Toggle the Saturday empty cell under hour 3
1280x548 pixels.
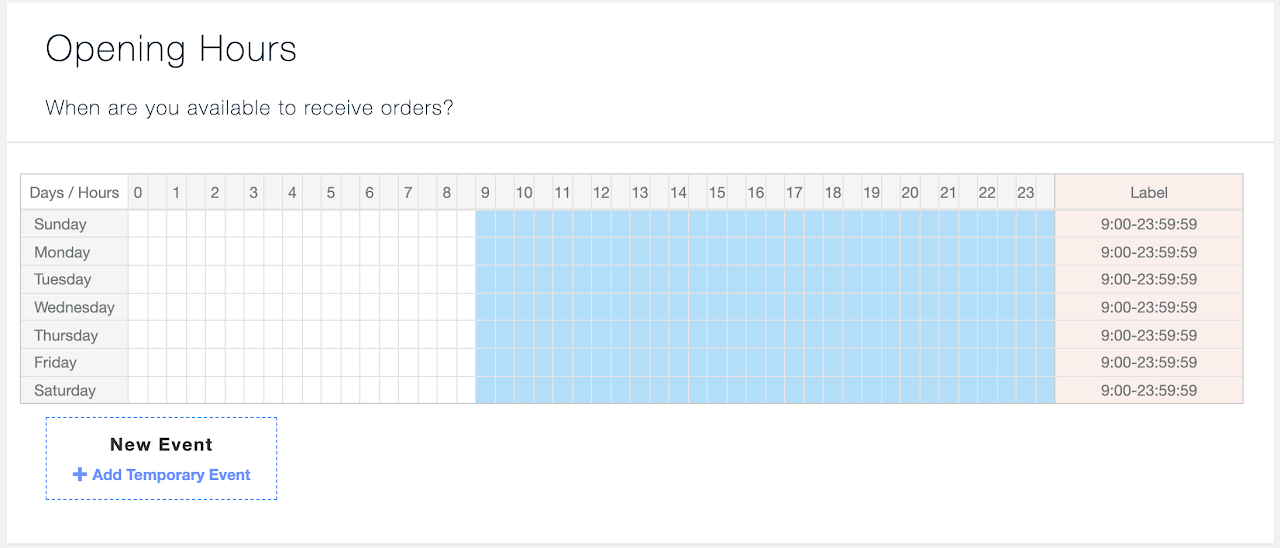(254, 390)
